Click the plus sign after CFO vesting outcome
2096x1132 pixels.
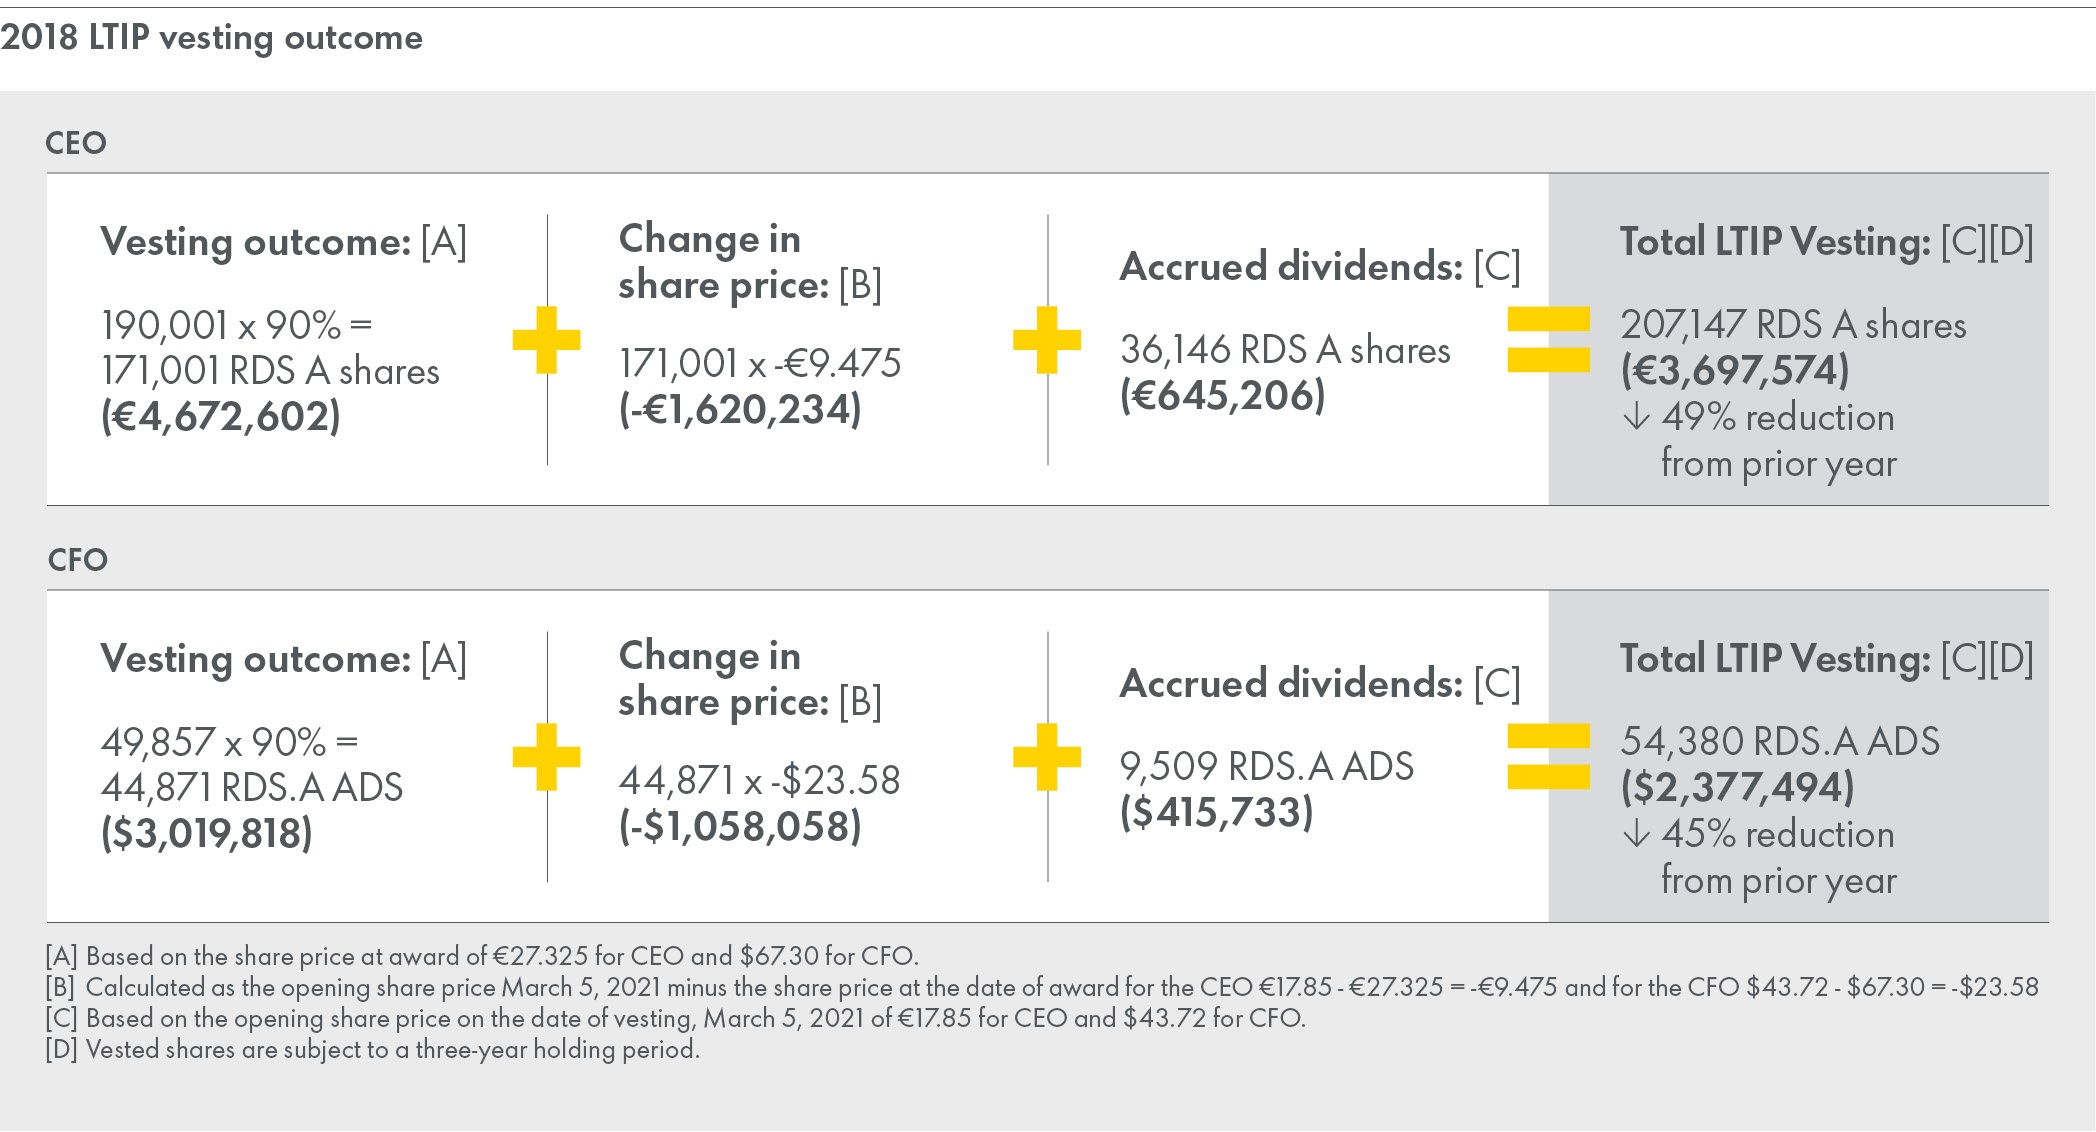[546, 757]
